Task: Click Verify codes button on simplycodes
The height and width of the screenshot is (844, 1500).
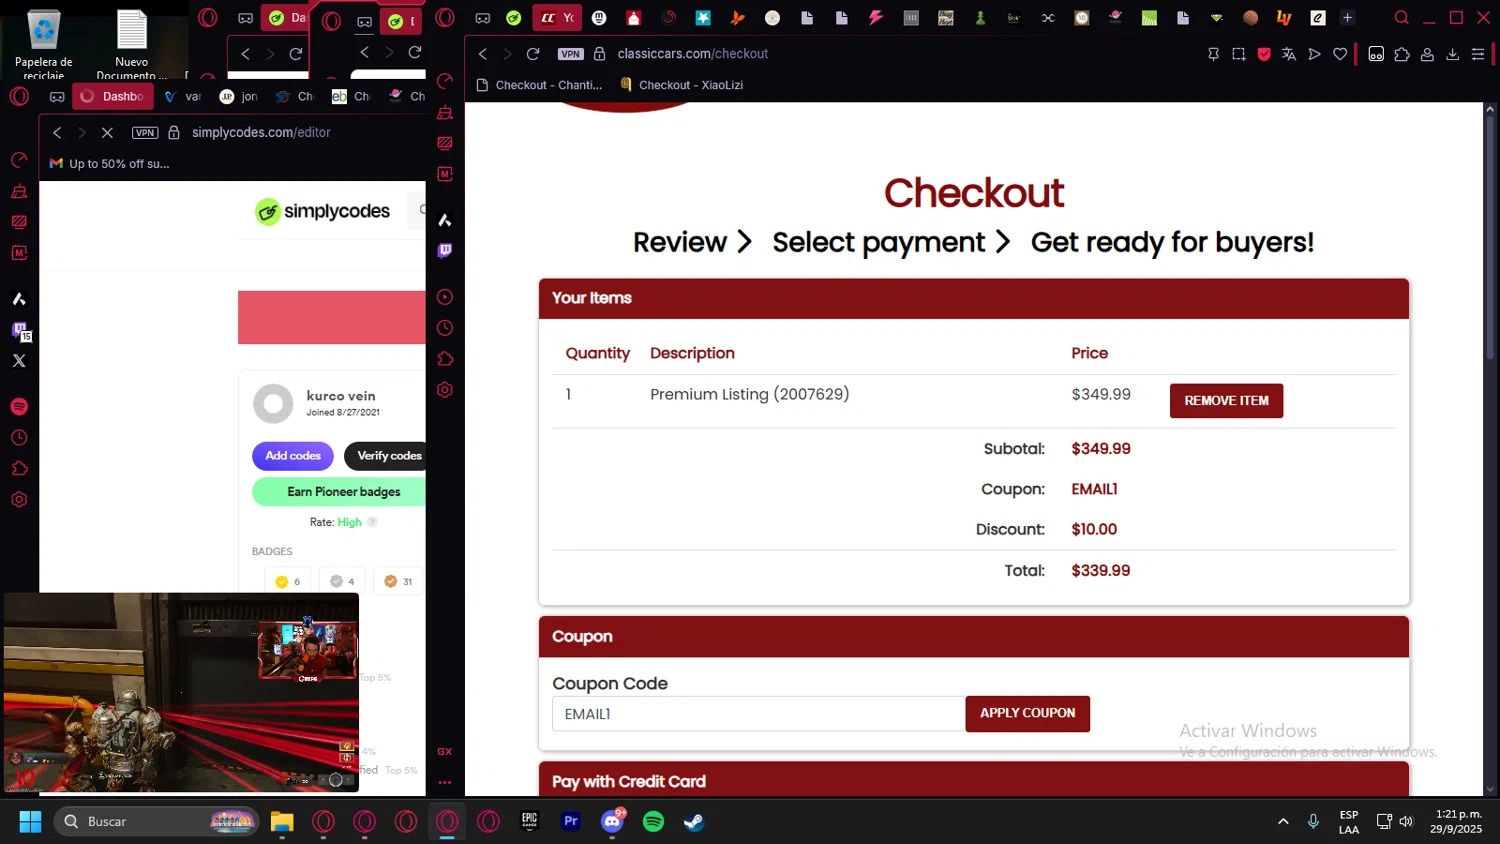Action: [x=386, y=456]
